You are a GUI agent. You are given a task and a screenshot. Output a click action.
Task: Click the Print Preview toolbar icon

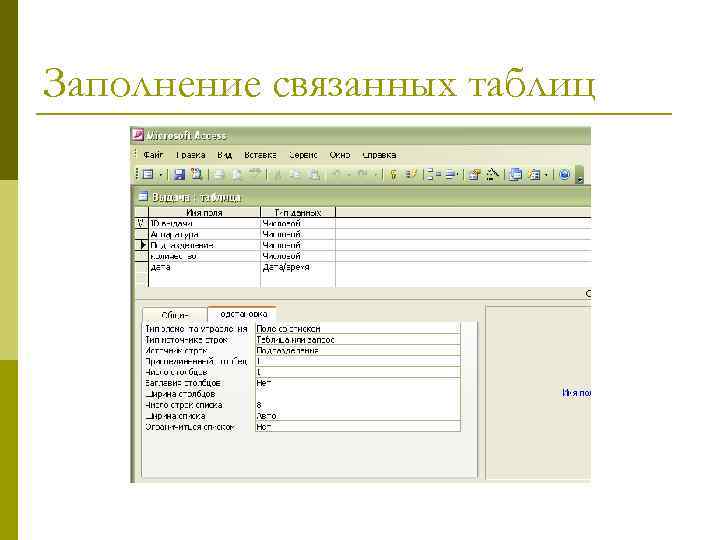(x=237, y=174)
